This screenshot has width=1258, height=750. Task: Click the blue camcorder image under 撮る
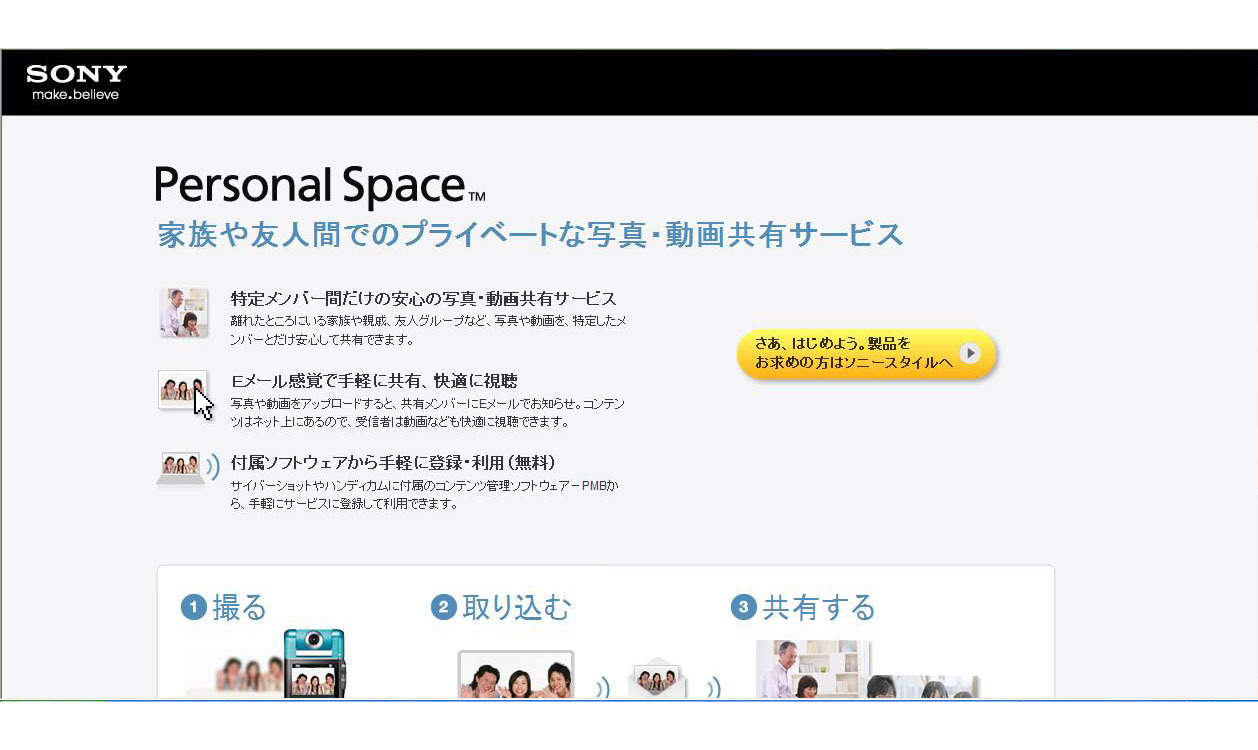tap(314, 663)
